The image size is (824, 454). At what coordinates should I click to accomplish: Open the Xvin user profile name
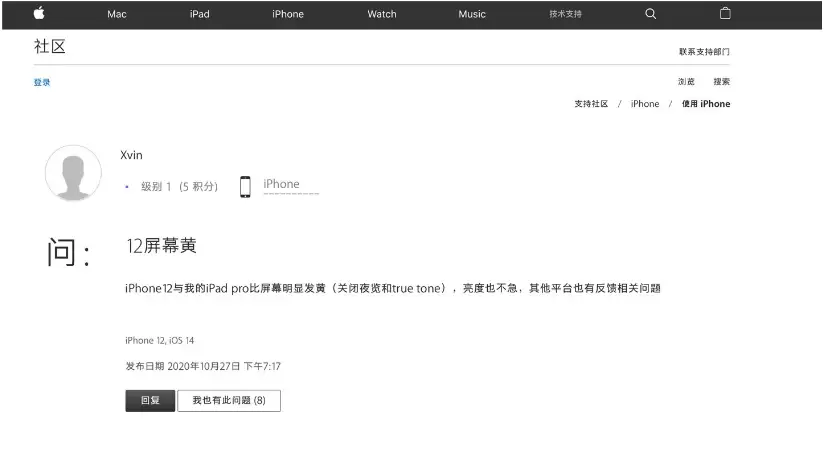point(131,155)
